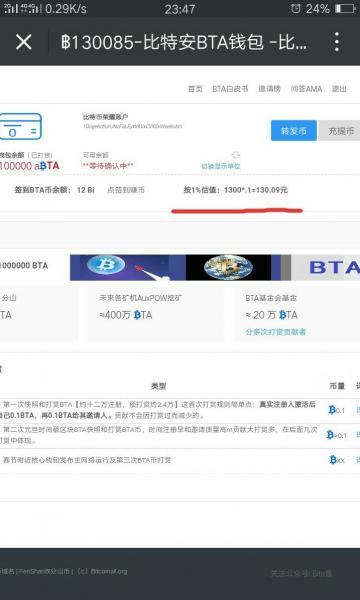Log out via 退出
Screen dimensions: 360x600
tap(339, 89)
